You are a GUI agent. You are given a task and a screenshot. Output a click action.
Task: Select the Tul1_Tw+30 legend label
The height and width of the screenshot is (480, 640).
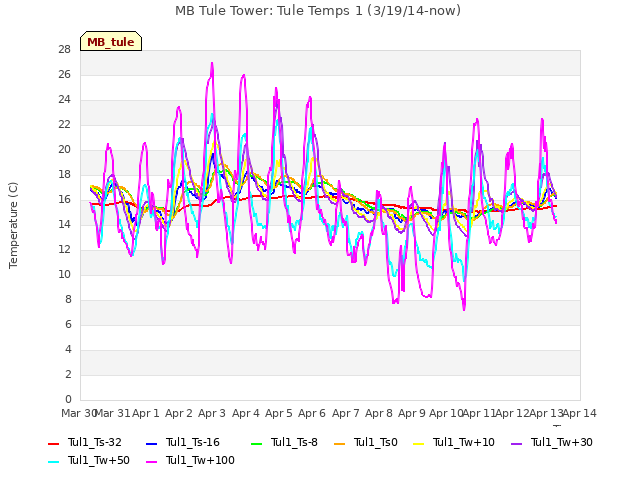(562, 442)
